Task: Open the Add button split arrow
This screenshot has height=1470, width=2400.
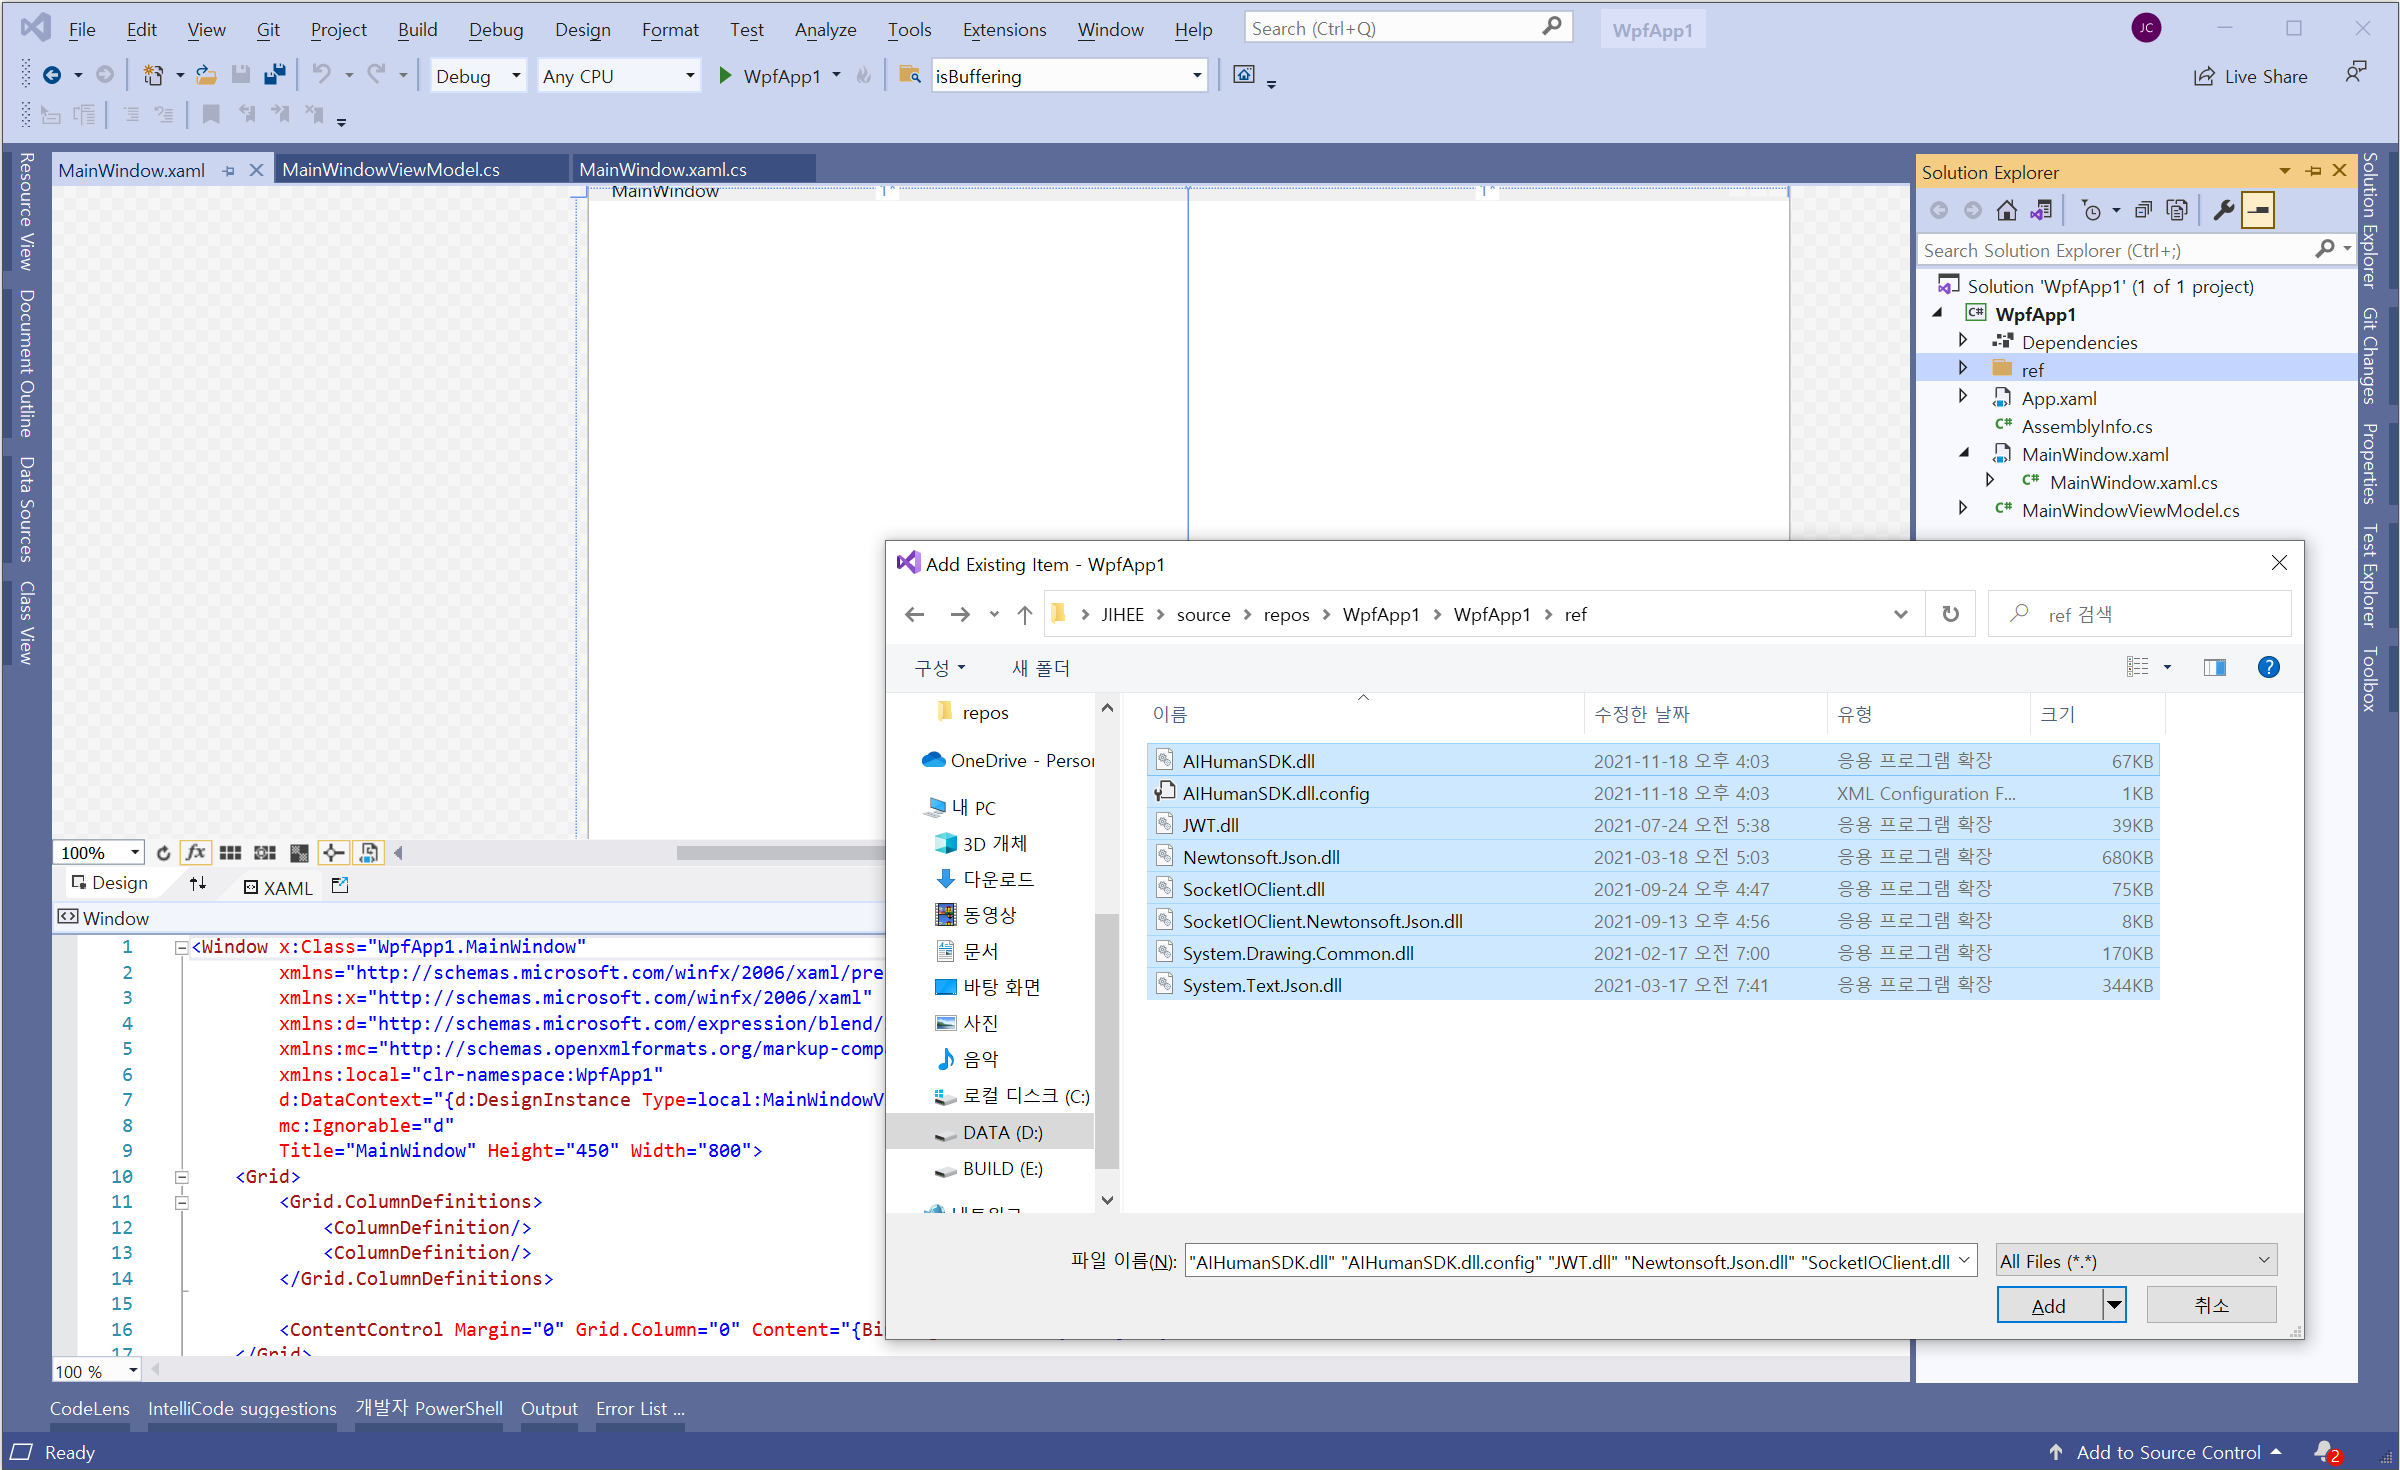Action: pos(2114,1305)
